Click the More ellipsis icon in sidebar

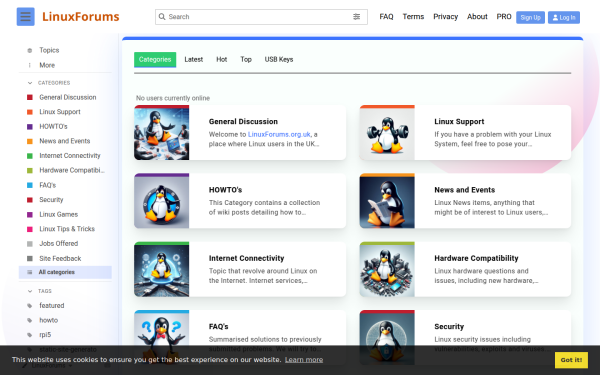click(x=29, y=65)
